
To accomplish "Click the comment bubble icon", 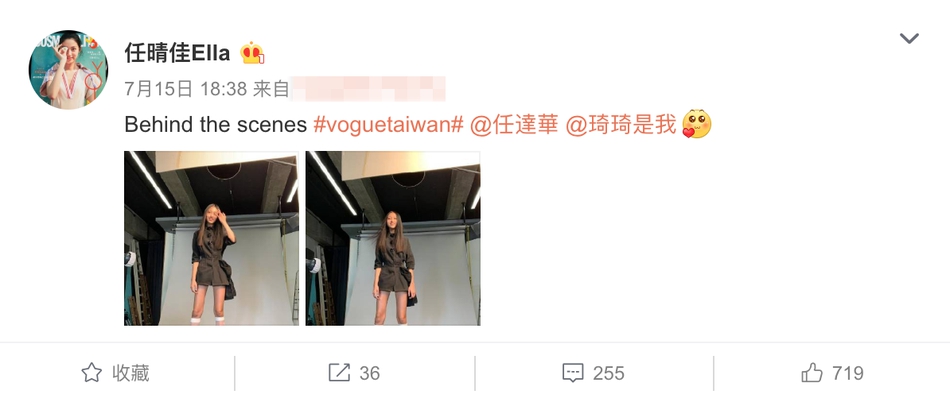I will pyautogui.click(x=573, y=373).
